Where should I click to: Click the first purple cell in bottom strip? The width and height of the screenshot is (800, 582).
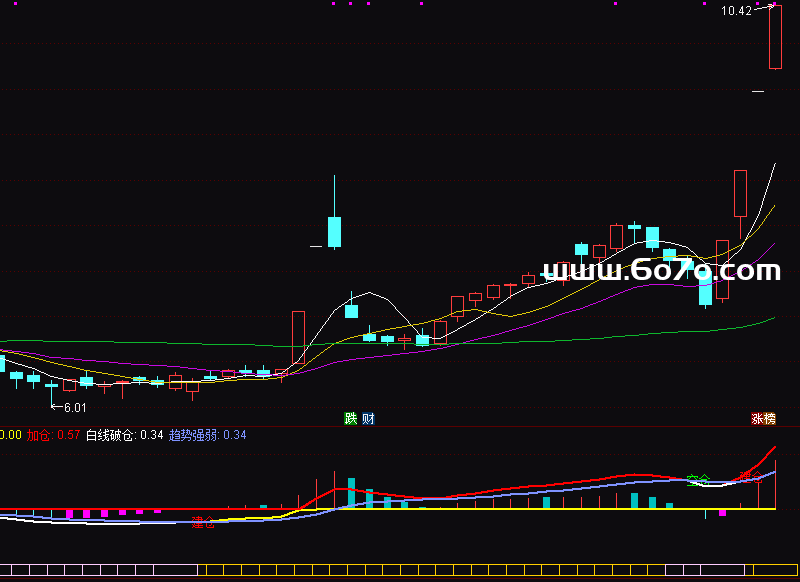(x=6, y=571)
